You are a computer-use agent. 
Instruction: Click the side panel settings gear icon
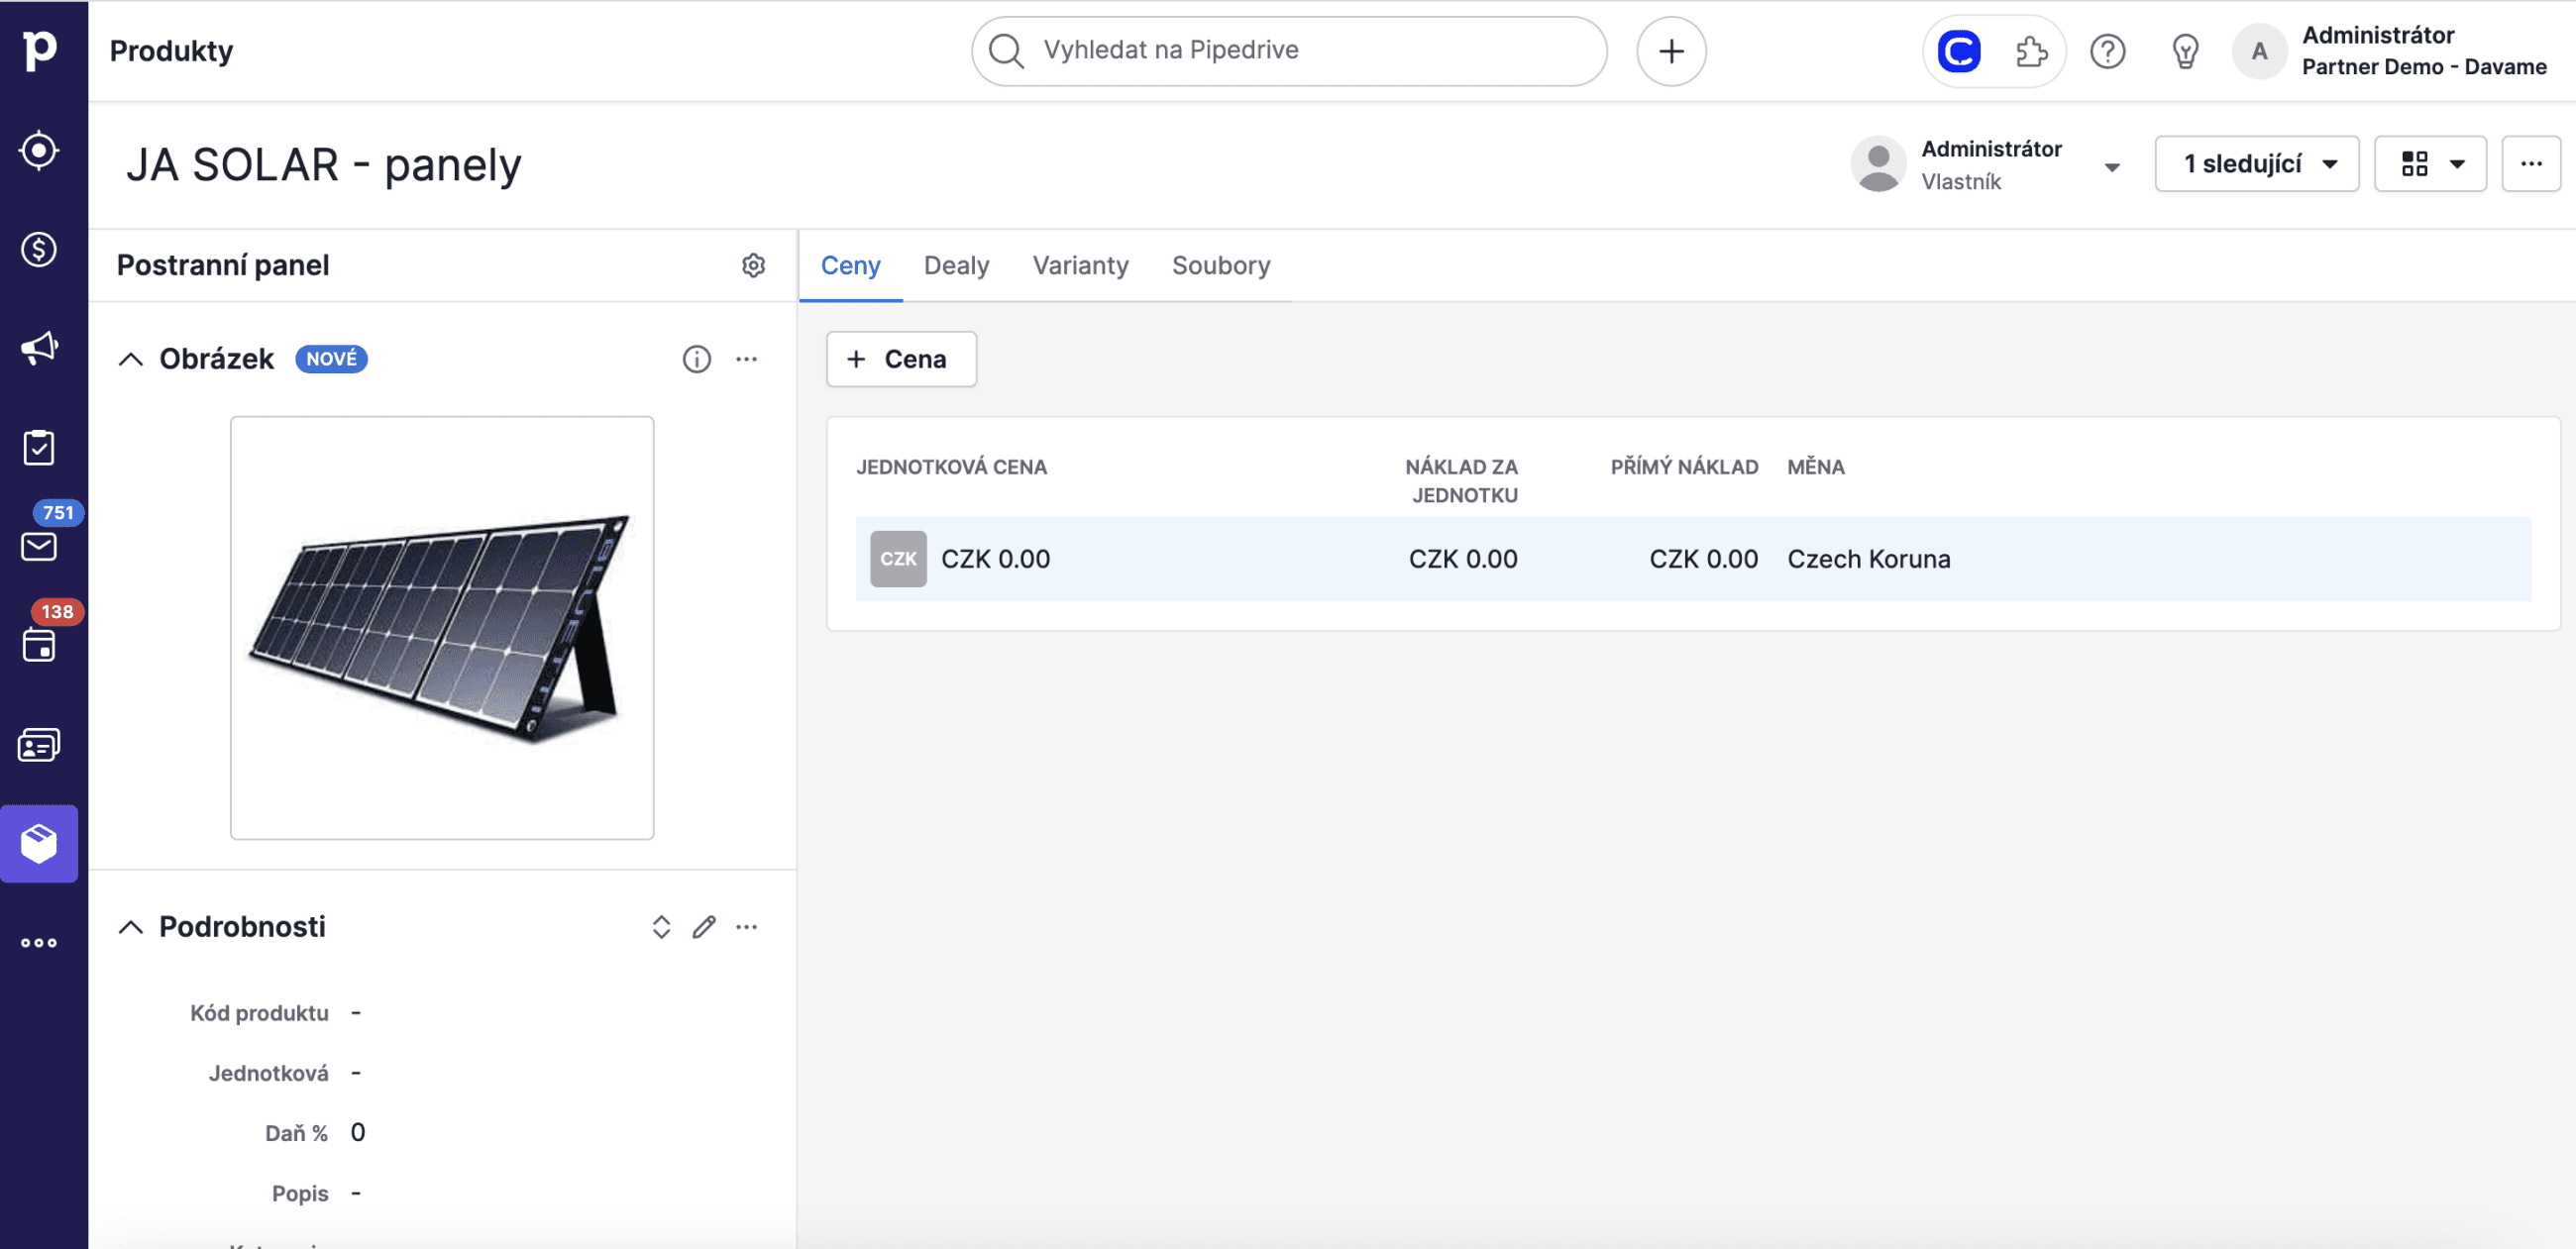[753, 265]
